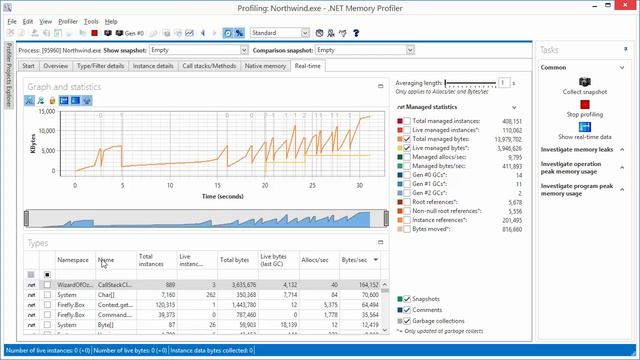Click the Averaging length slider
The width and height of the screenshot is (640, 360).
click(x=470, y=83)
